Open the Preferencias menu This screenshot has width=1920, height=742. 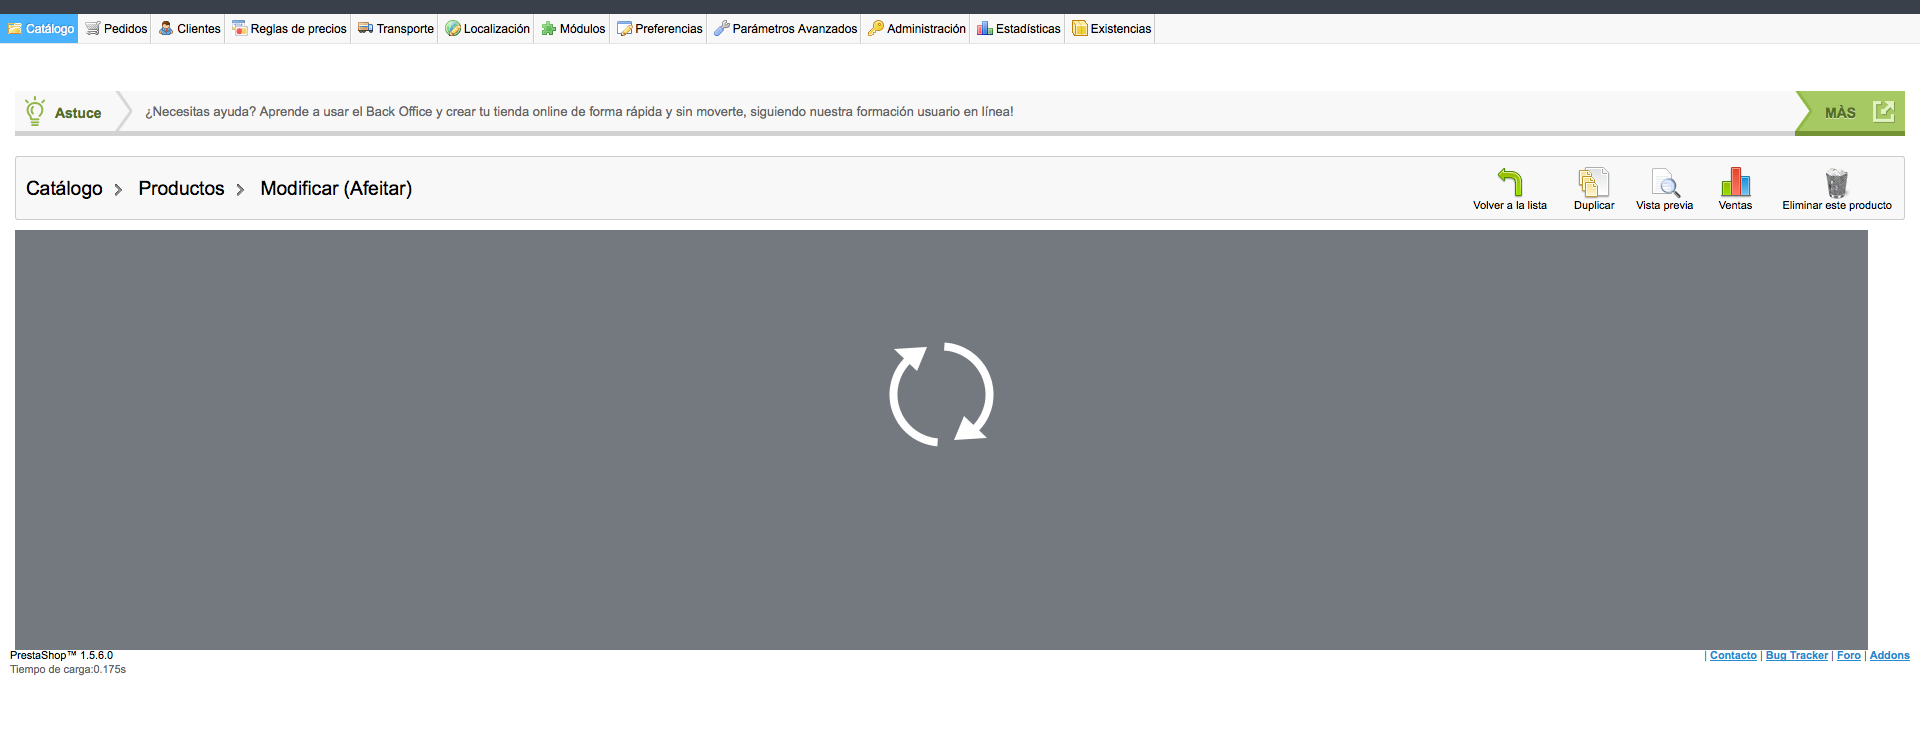[660, 28]
